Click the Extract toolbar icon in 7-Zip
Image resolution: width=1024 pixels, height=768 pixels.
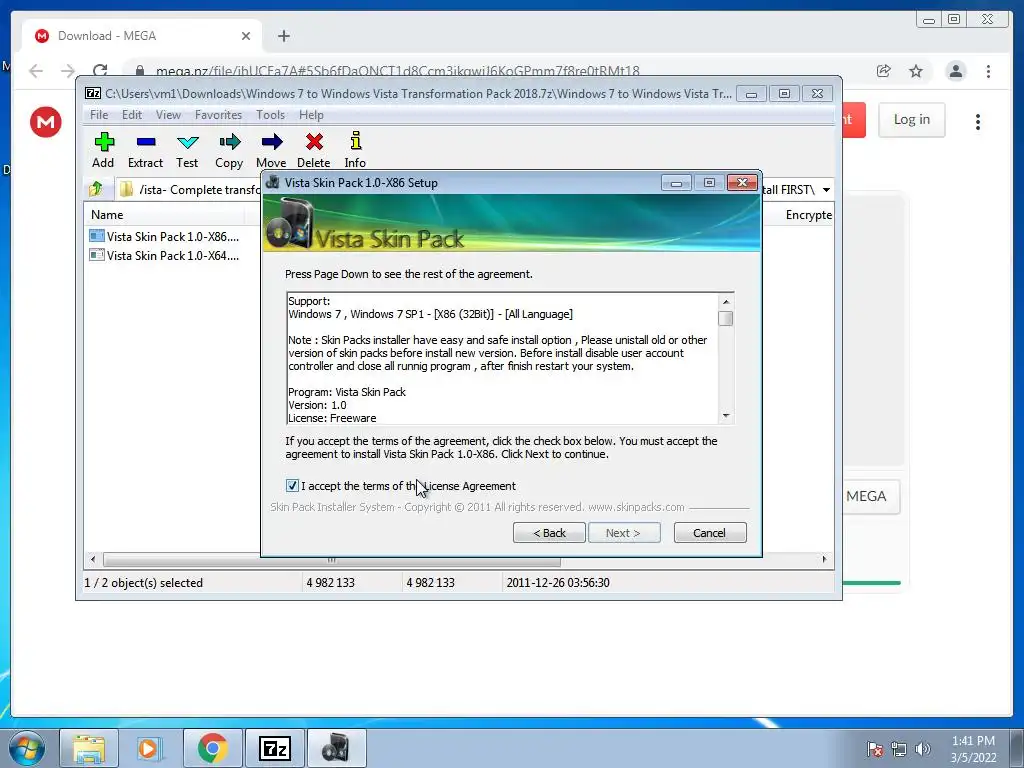[x=145, y=150]
